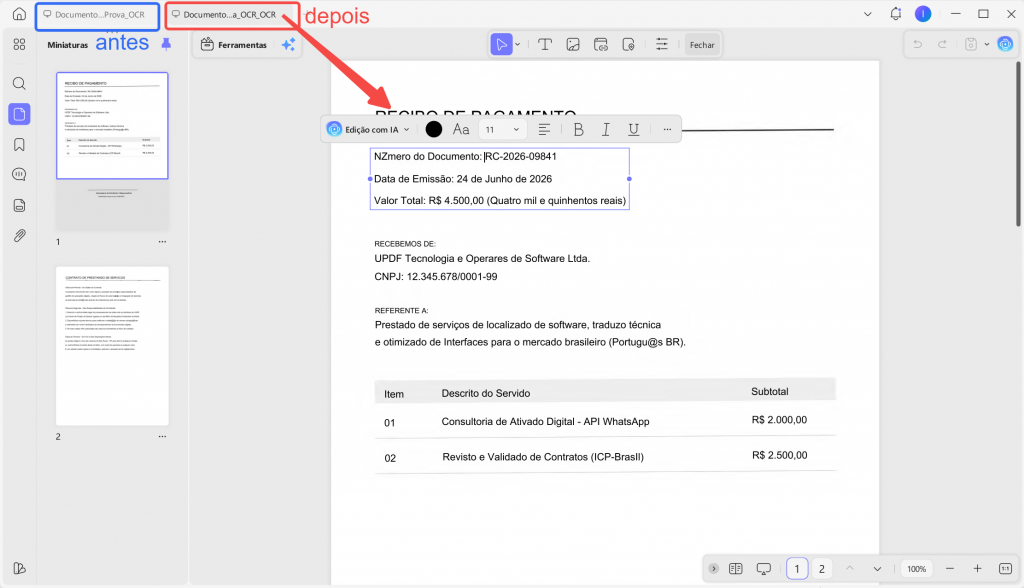Image resolution: width=1024 pixels, height=588 pixels.
Task: Open the Comments panel icon
Action: pos(19,174)
